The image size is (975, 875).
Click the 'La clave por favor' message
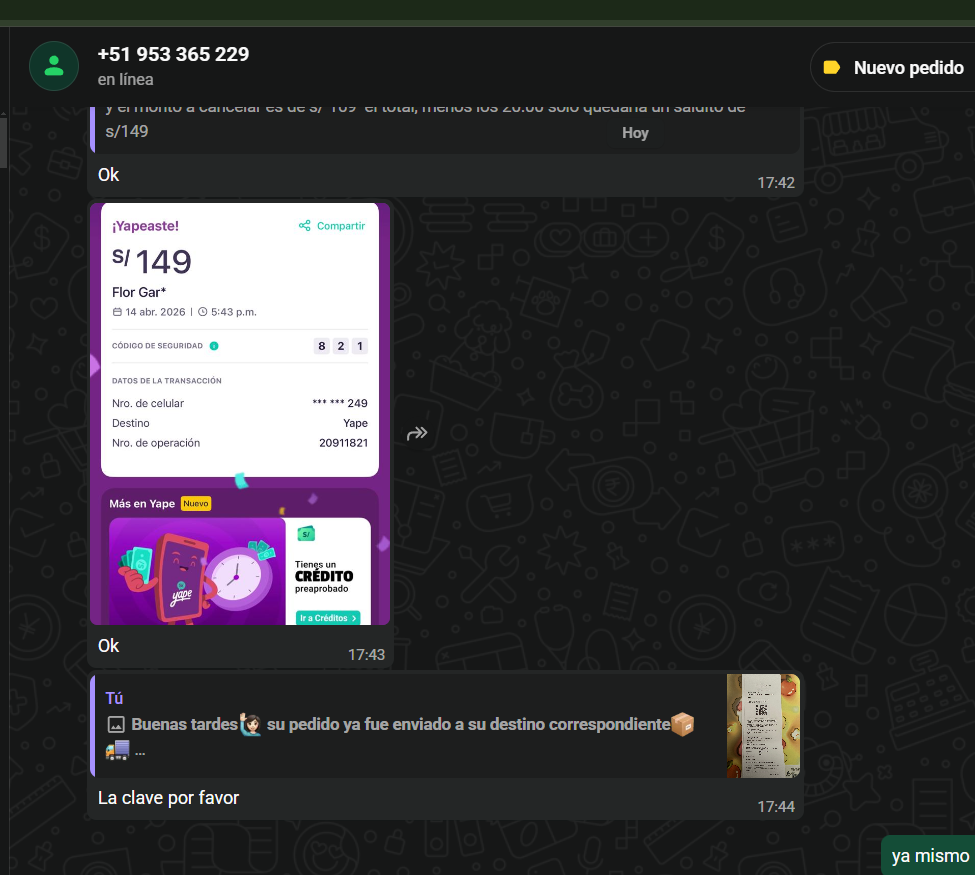168,798
